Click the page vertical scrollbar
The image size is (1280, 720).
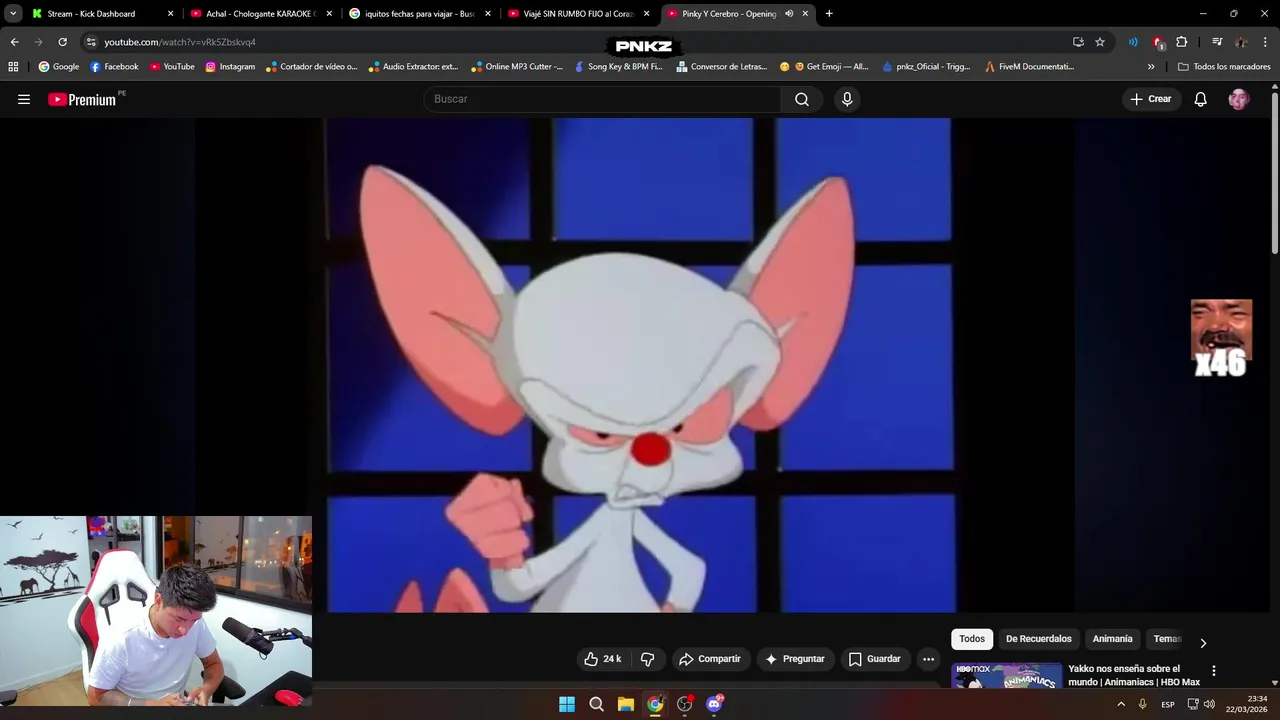[1275, 172]
